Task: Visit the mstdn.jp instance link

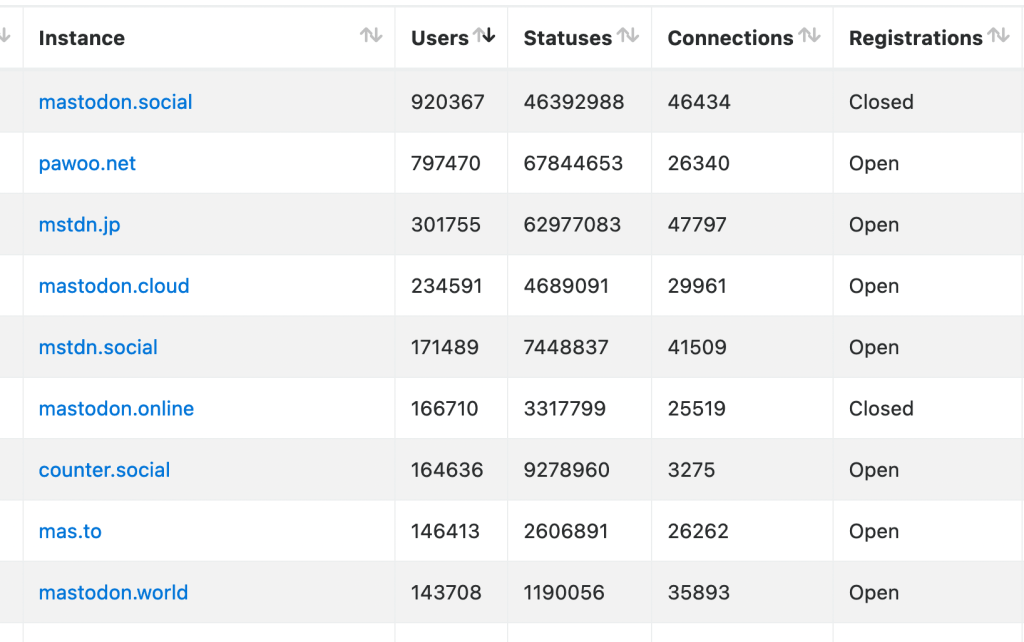Action: pos(79,225)
